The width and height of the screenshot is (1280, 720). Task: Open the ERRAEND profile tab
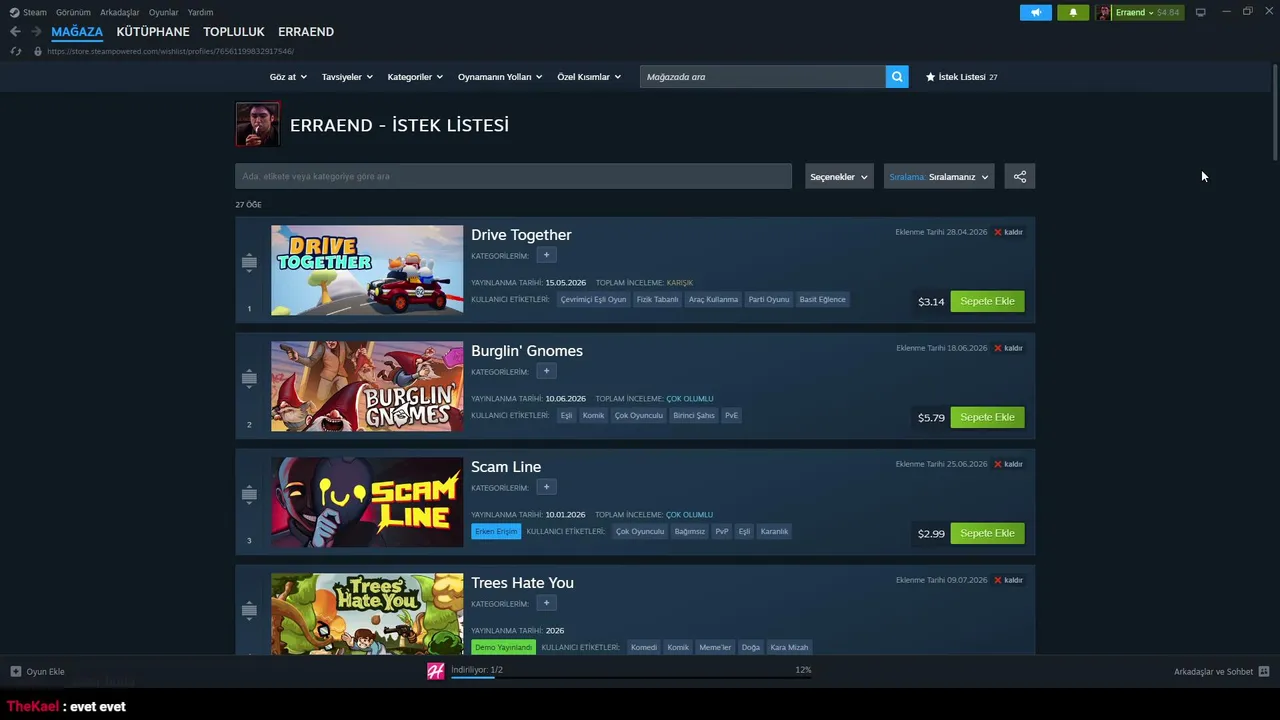[306, 32]
